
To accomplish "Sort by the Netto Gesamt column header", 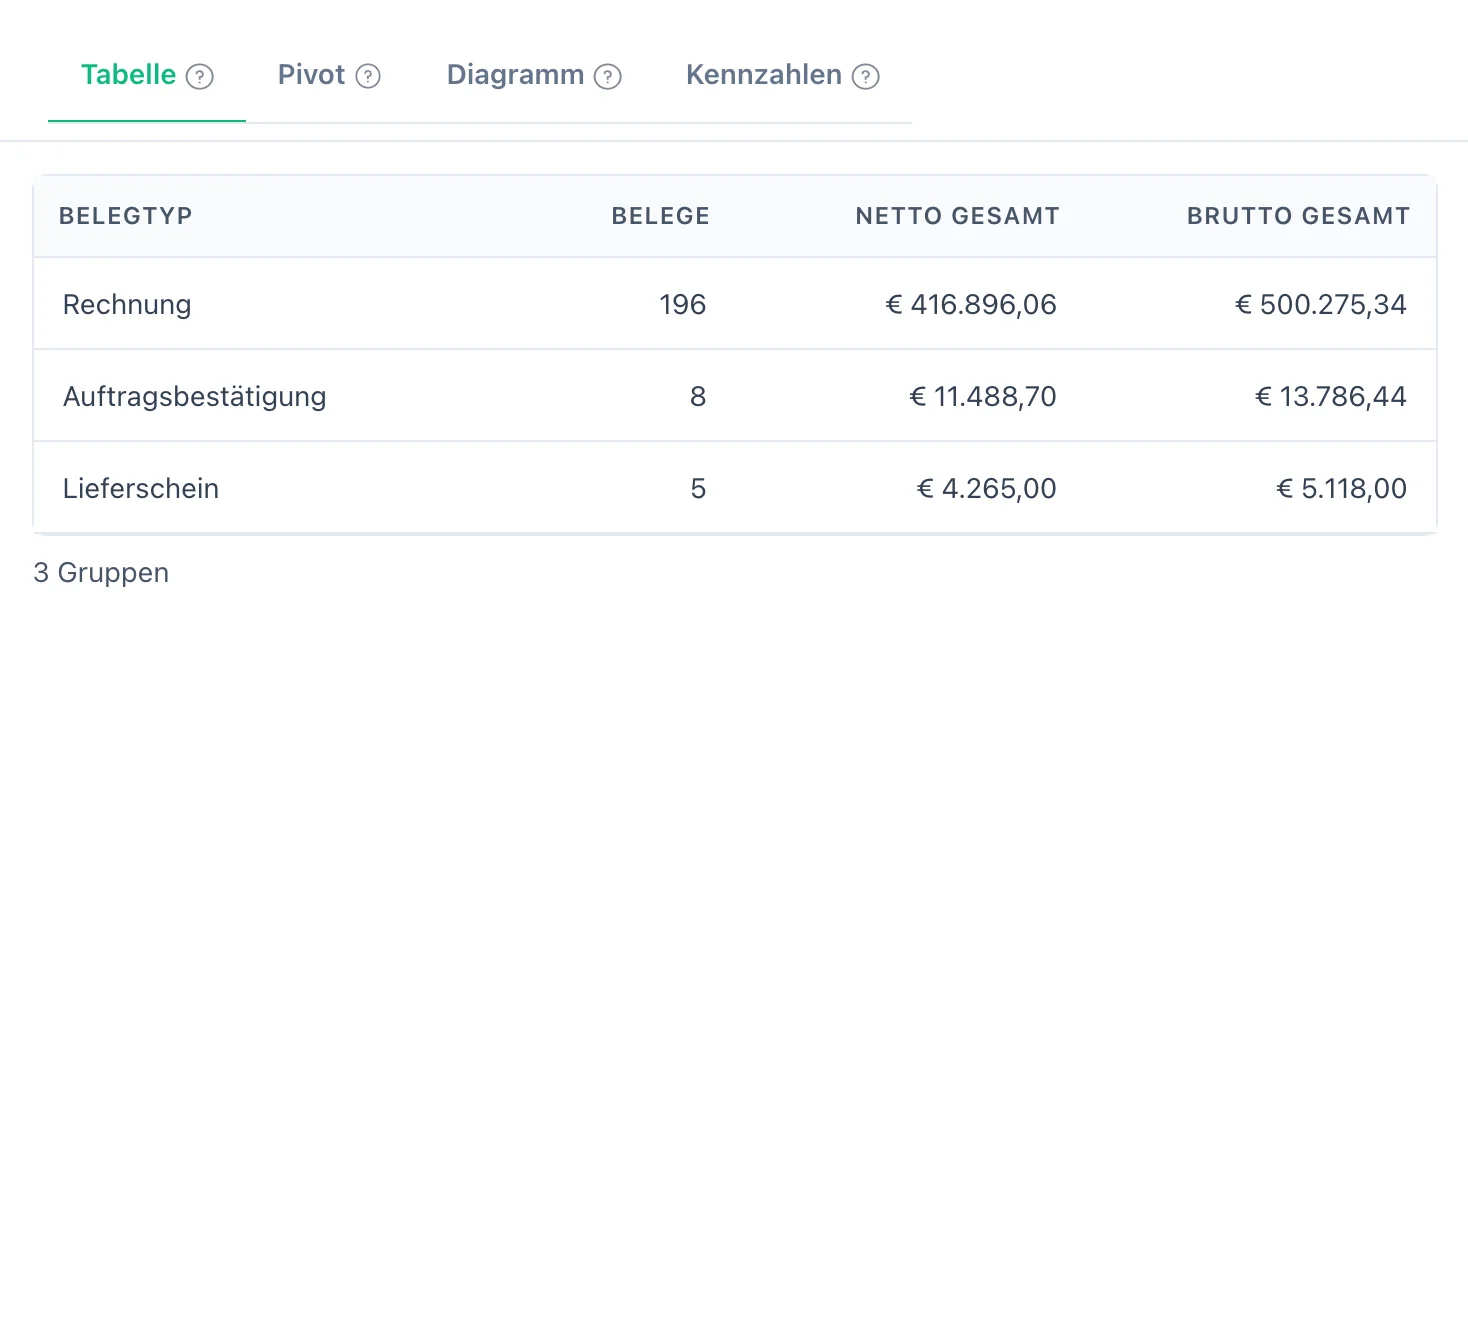I will [957, 216].
